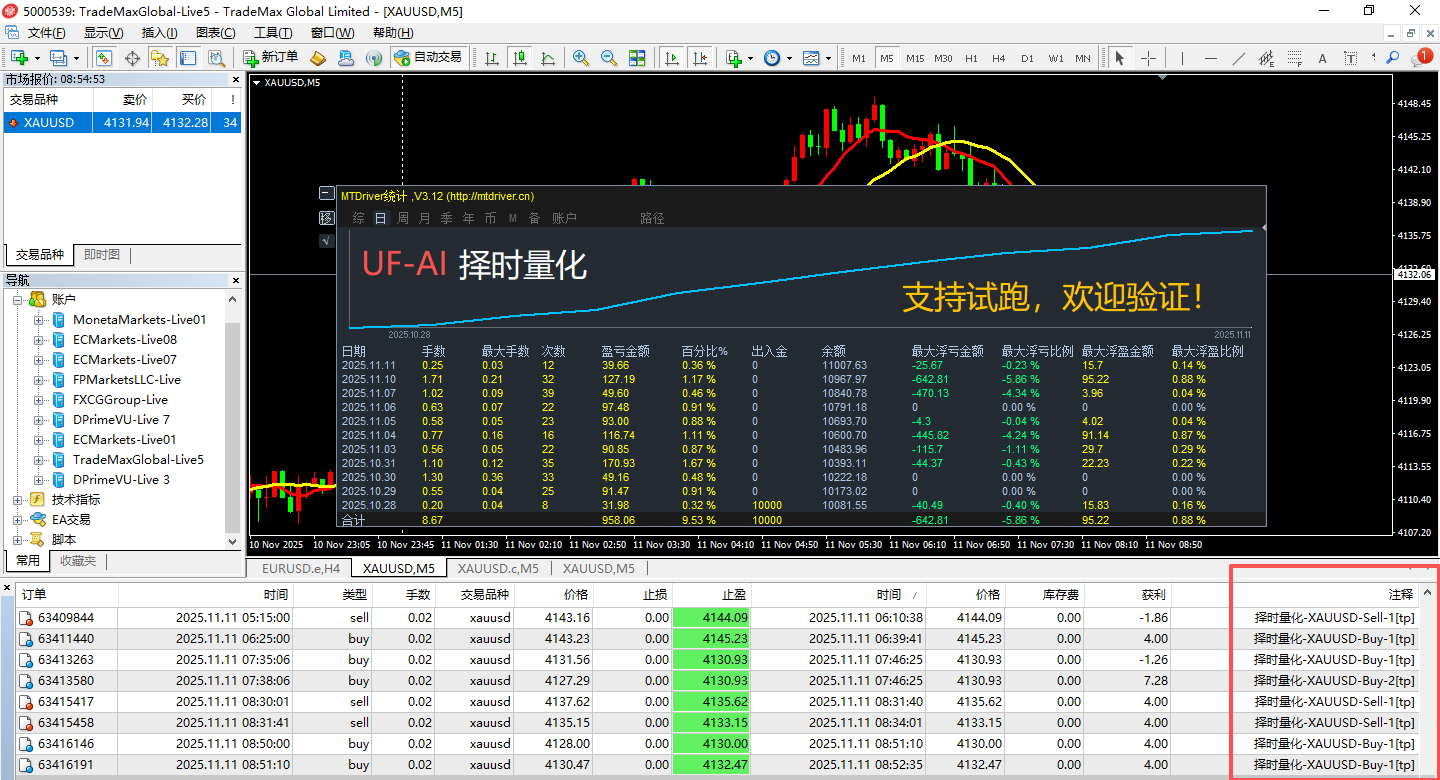This screenshot has height=780, width=1440.
Task: Select the Horizontal Line drawing tool
Action: 1210,57
